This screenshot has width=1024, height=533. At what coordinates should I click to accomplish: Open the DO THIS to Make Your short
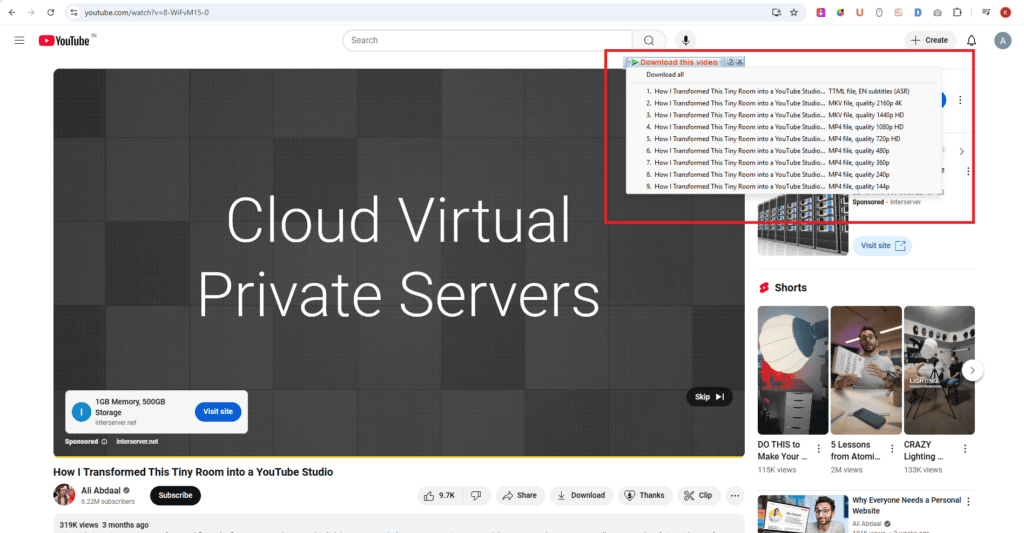pyautogui.click(x=793, y=370)
